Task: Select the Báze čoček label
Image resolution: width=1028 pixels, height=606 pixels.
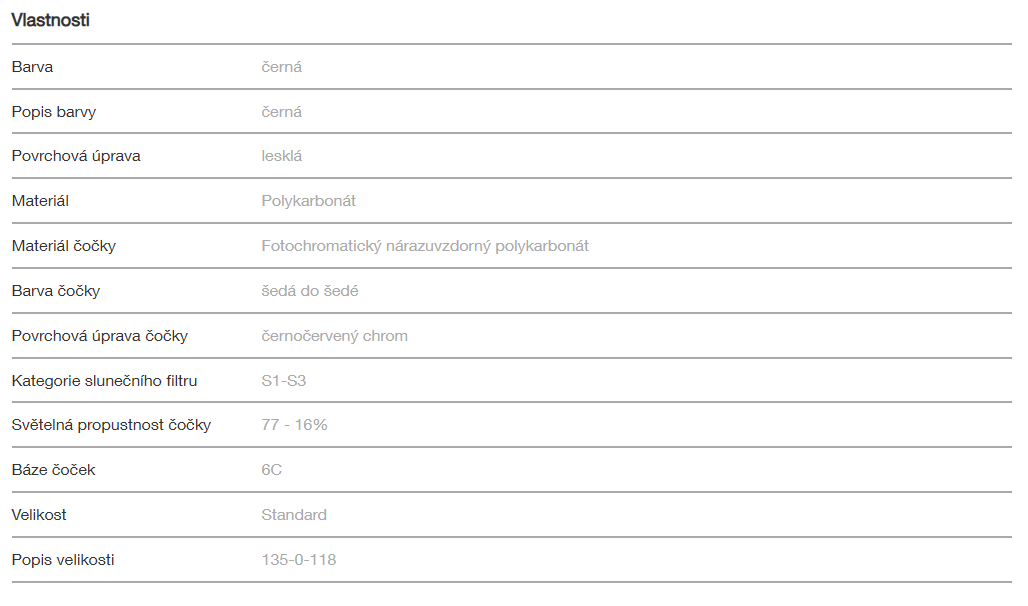Action: point(54,470)
